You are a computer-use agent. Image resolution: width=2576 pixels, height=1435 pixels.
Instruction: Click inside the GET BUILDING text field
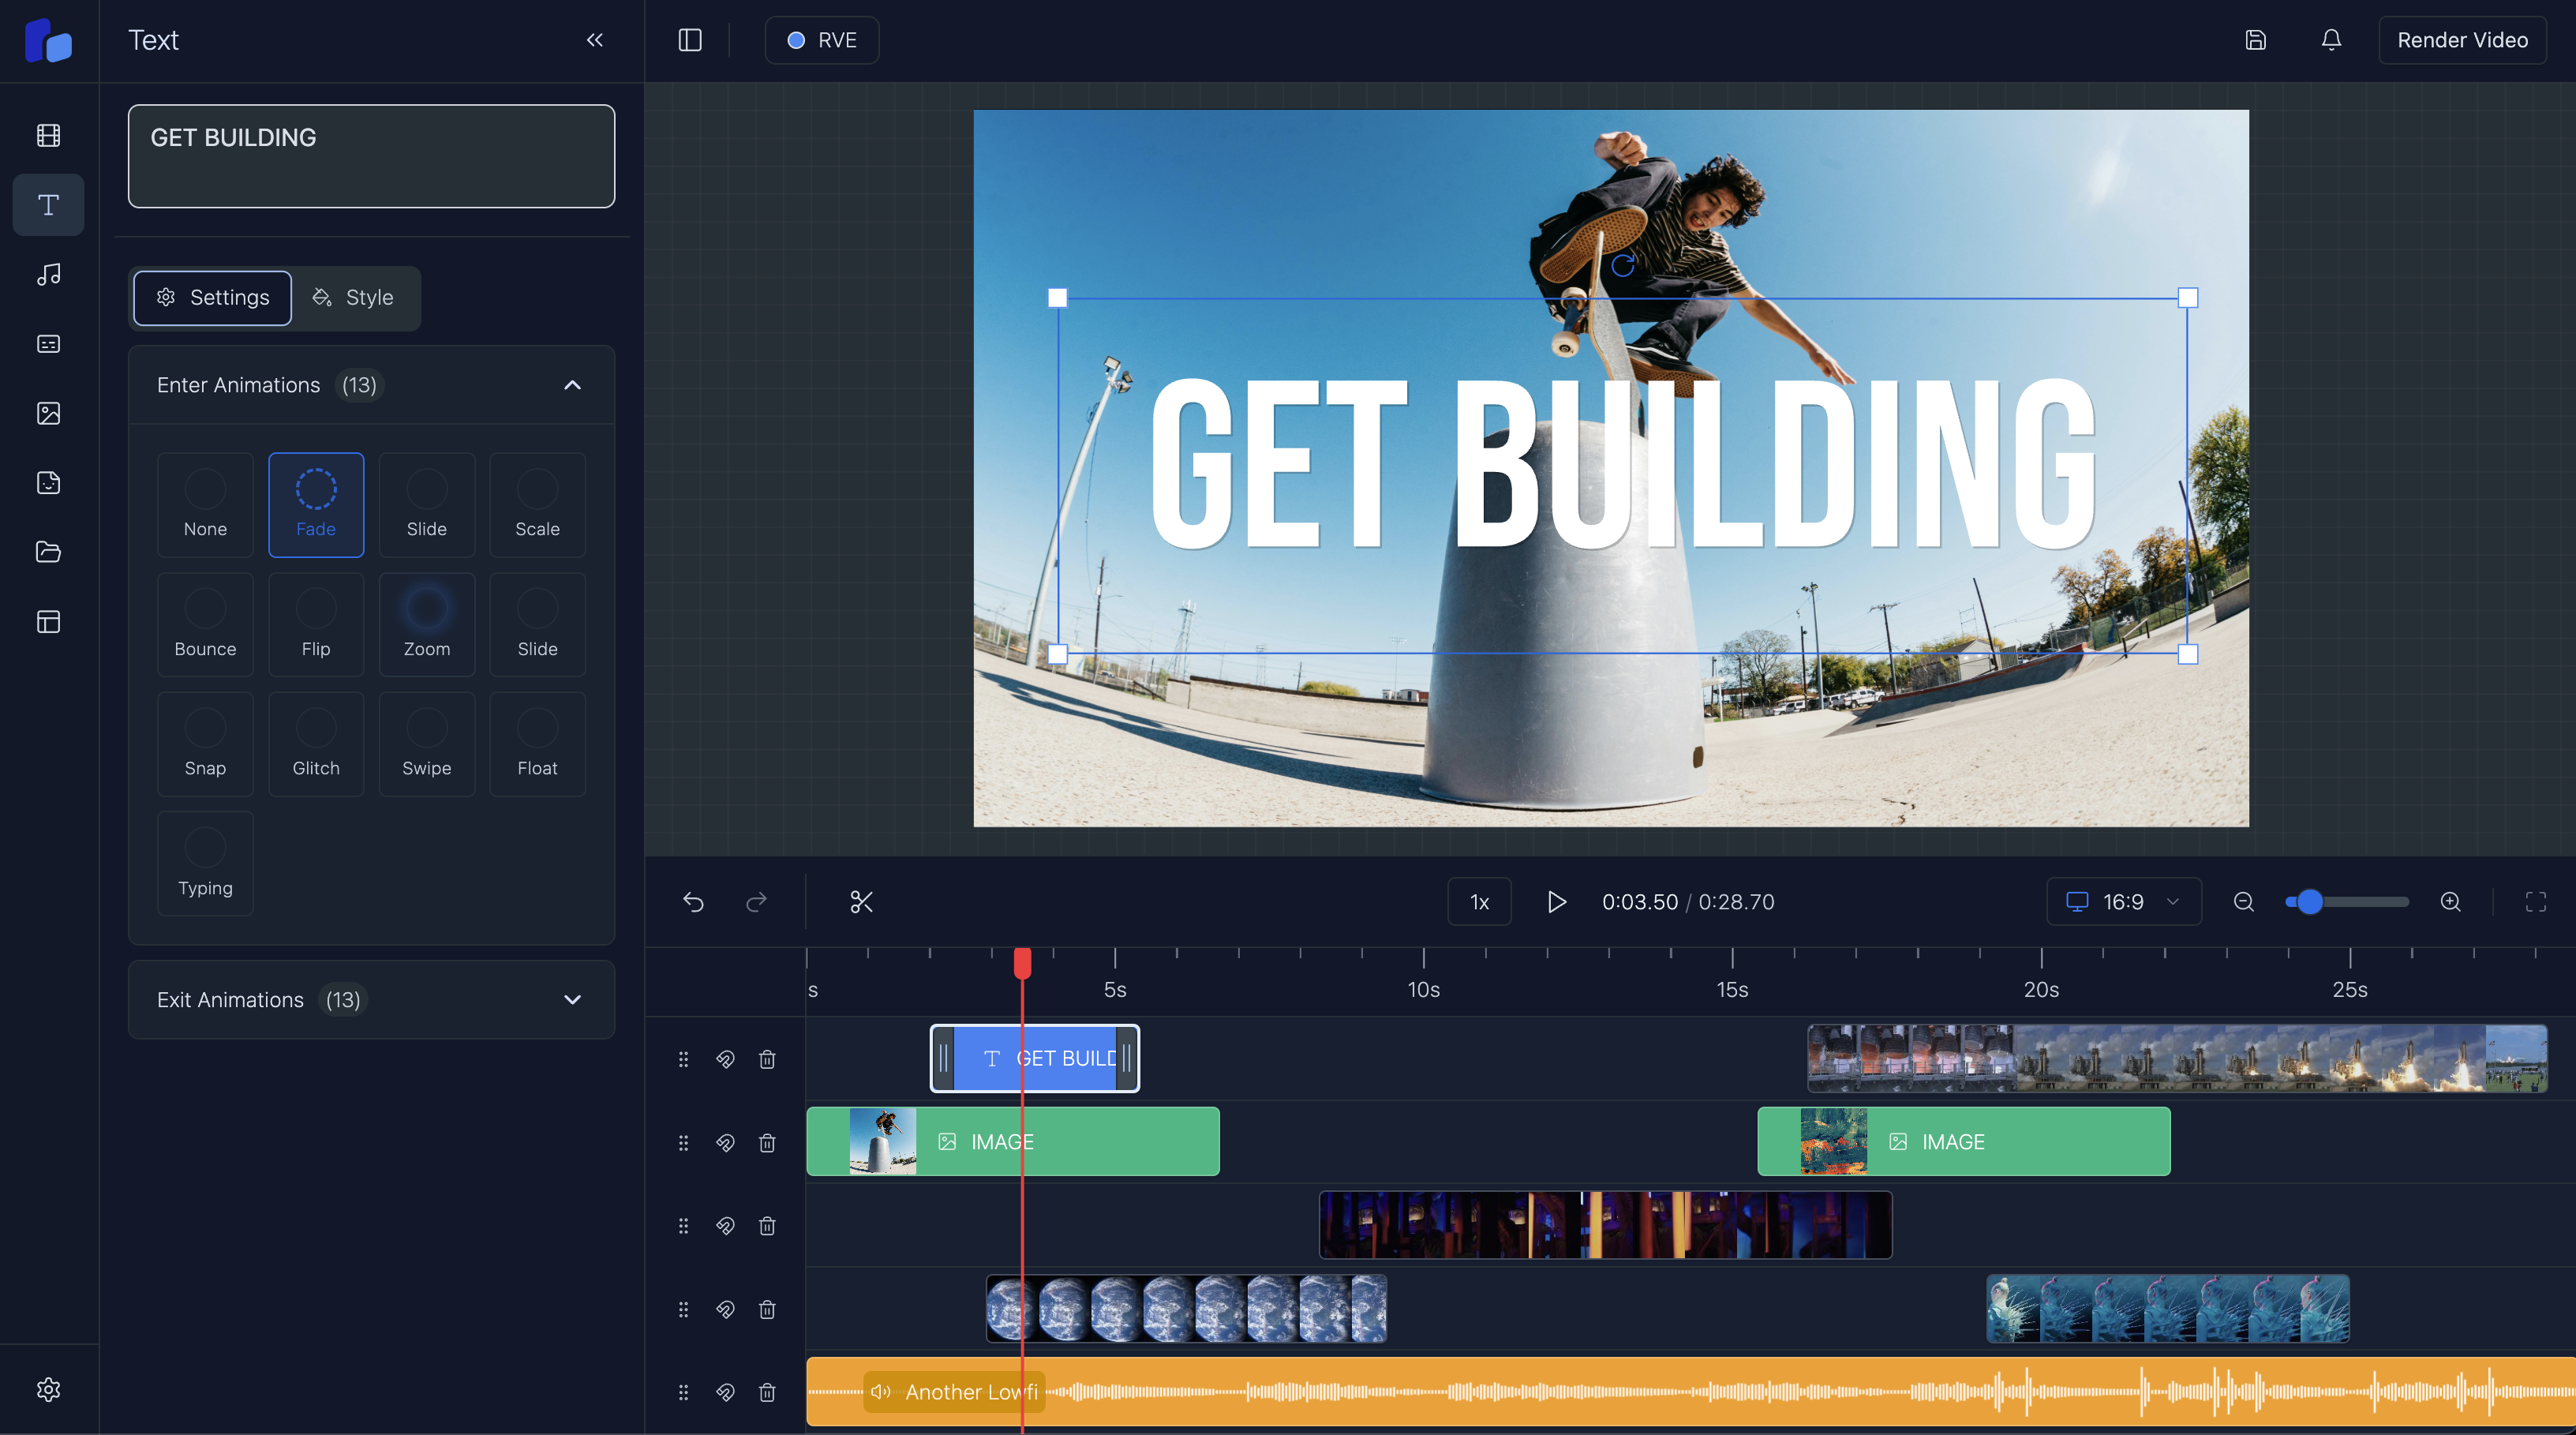click(x=371, y=156)
